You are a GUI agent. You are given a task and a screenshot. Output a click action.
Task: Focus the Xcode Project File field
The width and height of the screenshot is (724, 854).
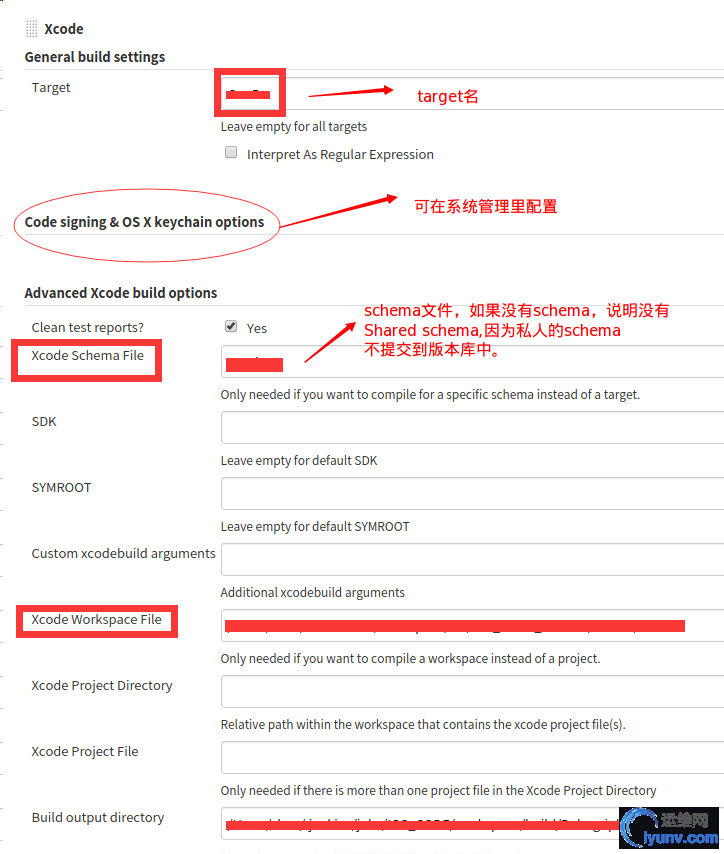pos(472,757)
